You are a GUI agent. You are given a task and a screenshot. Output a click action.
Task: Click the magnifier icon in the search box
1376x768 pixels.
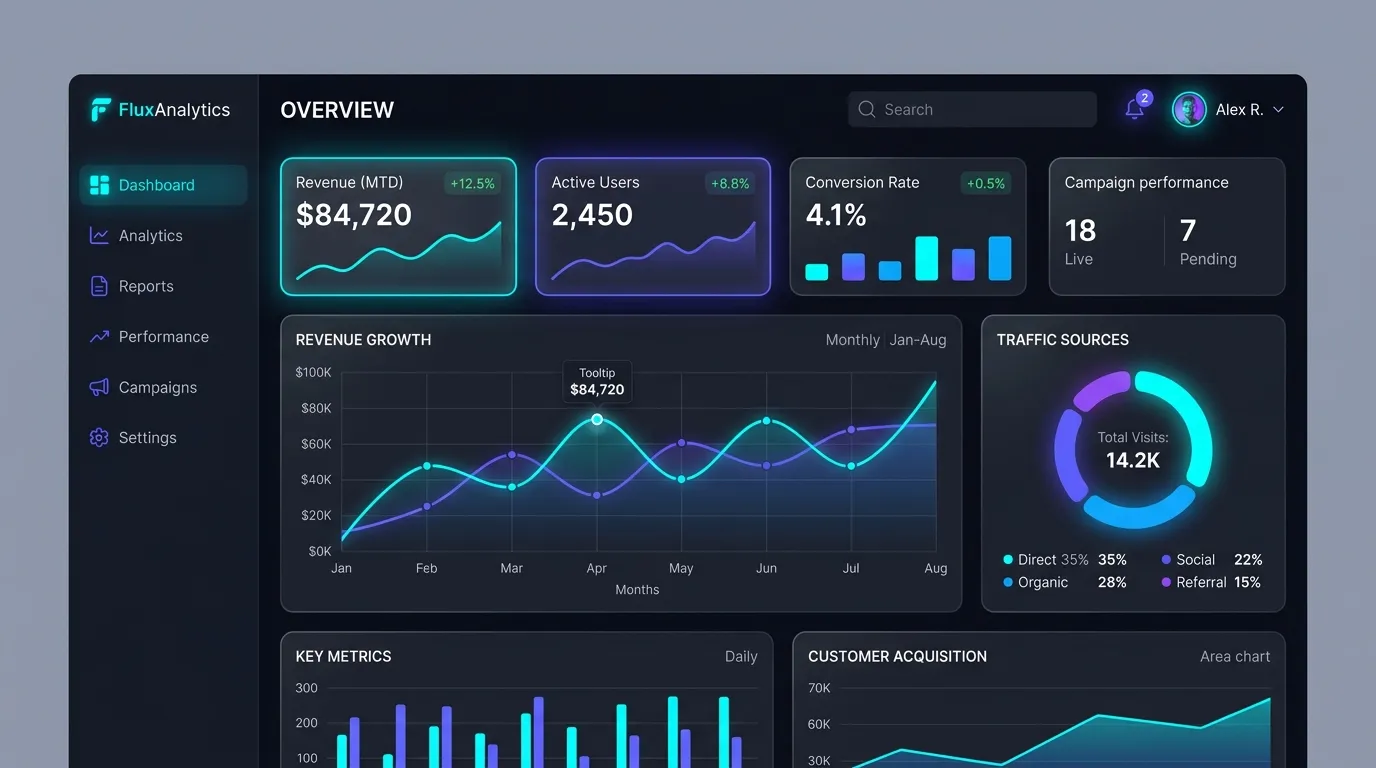click(x=867, y=109)
